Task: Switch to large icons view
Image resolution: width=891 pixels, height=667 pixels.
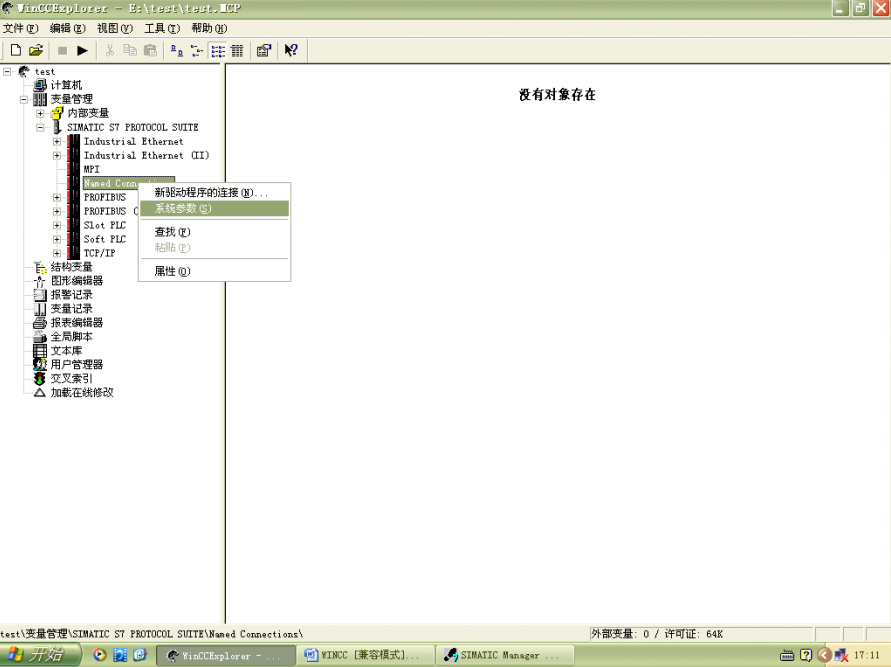Action: 177,51
